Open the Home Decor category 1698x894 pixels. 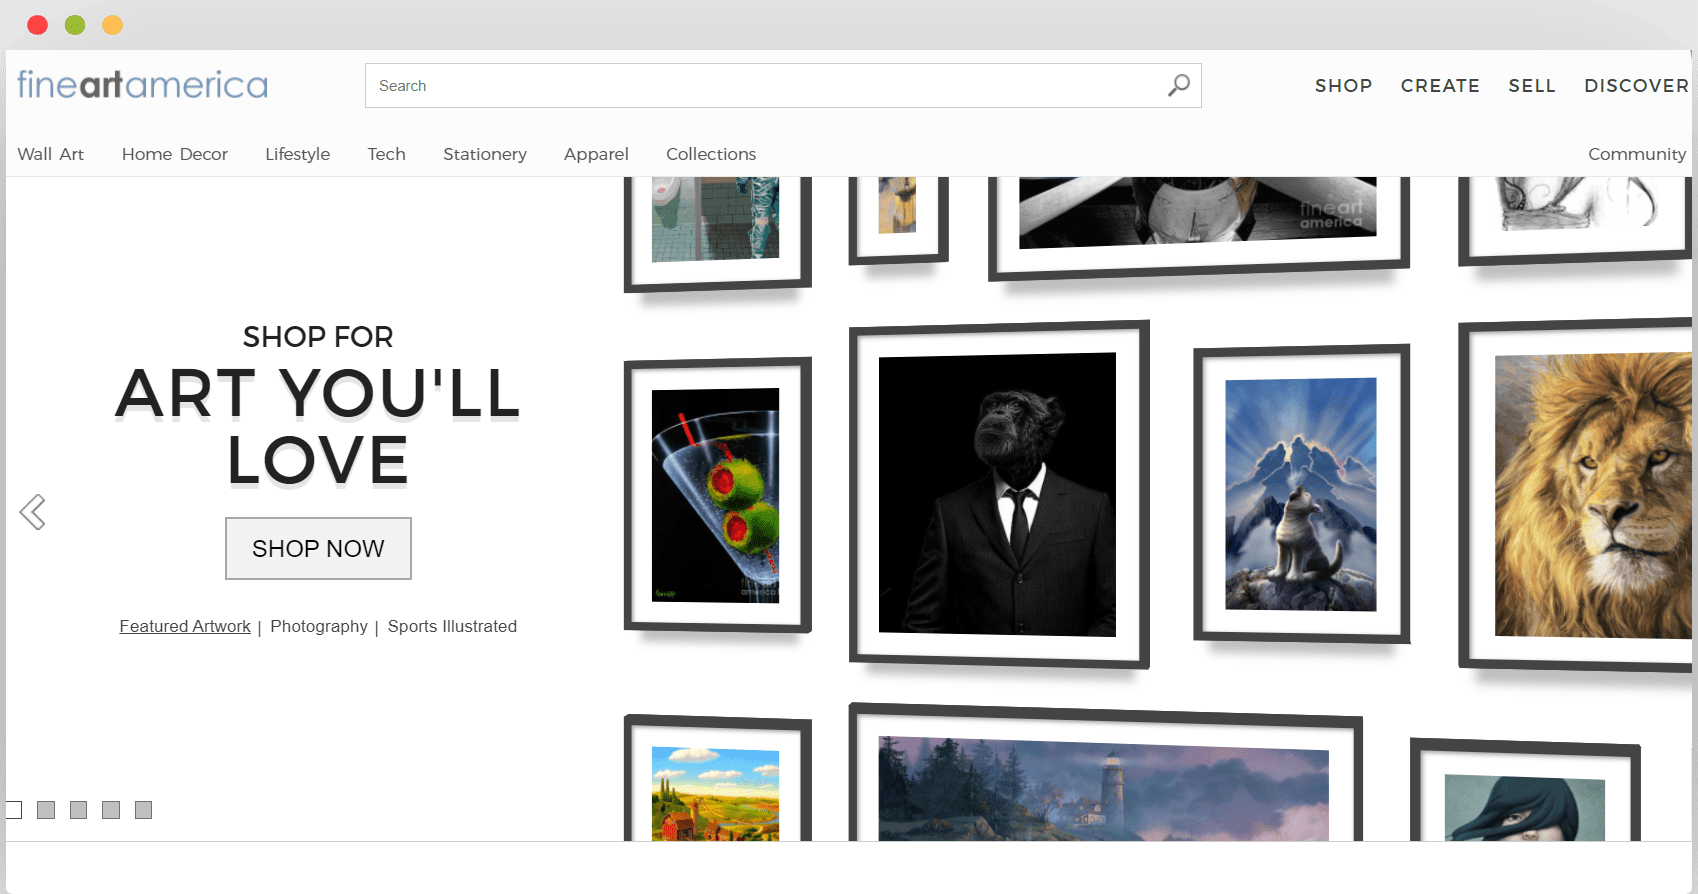(x=175, y=154)
